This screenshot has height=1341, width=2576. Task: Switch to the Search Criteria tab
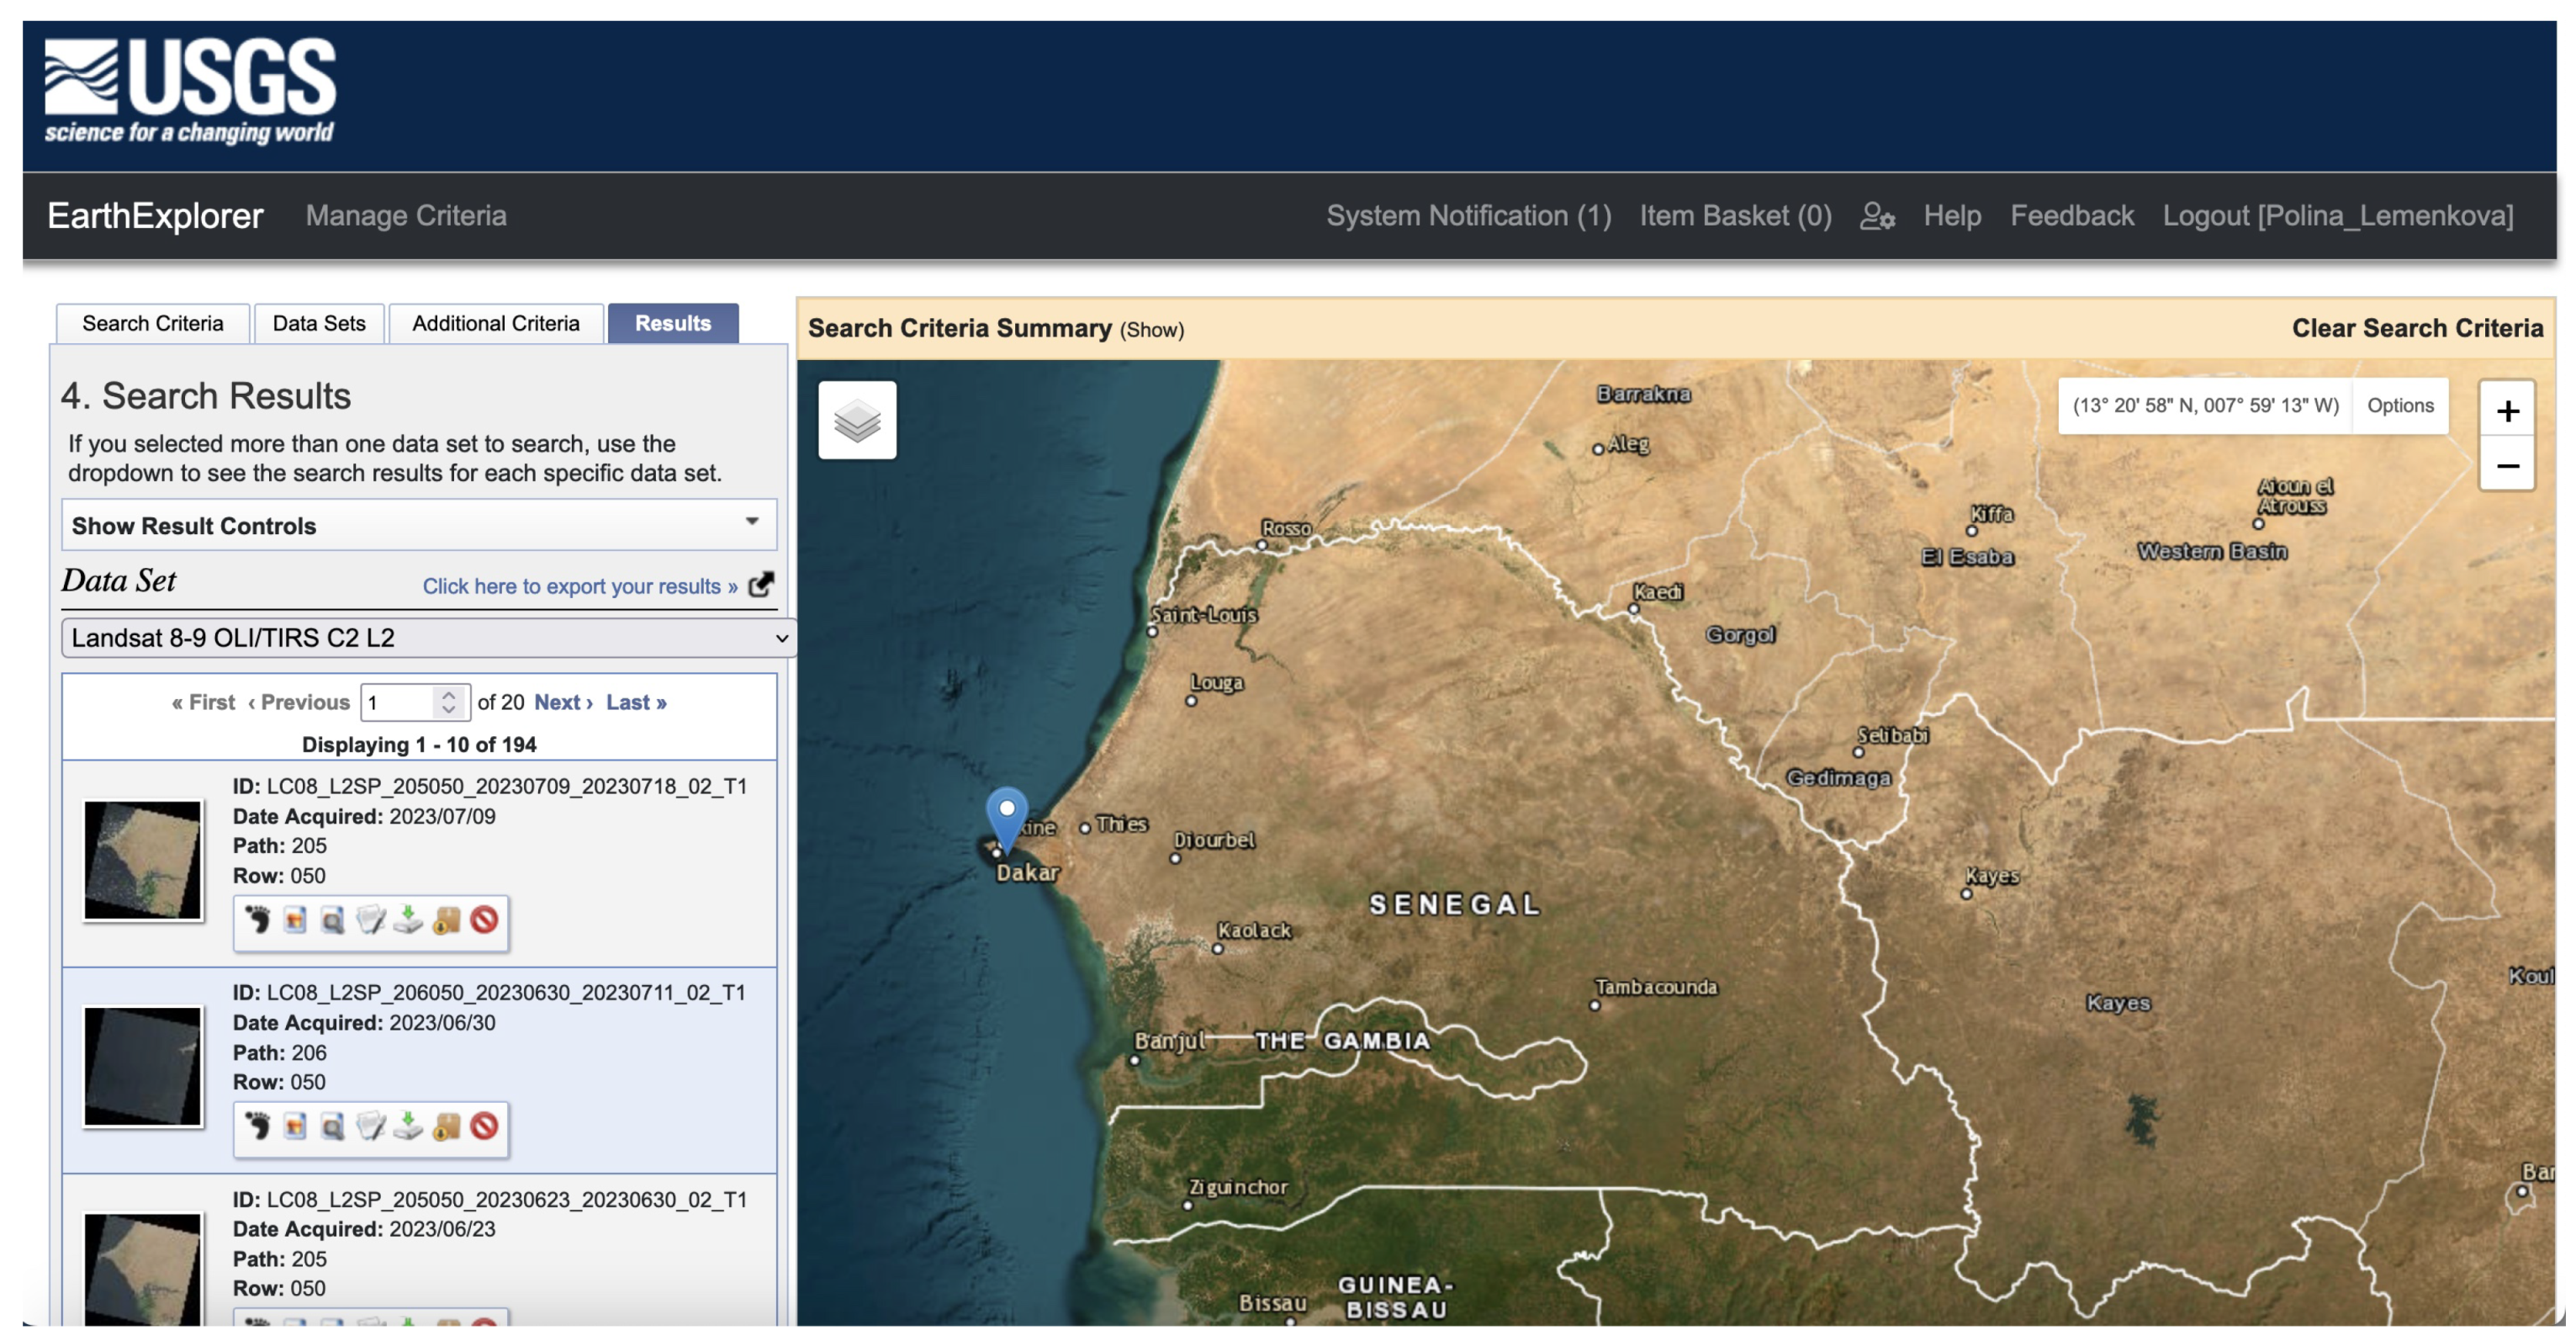click(153, 324)
